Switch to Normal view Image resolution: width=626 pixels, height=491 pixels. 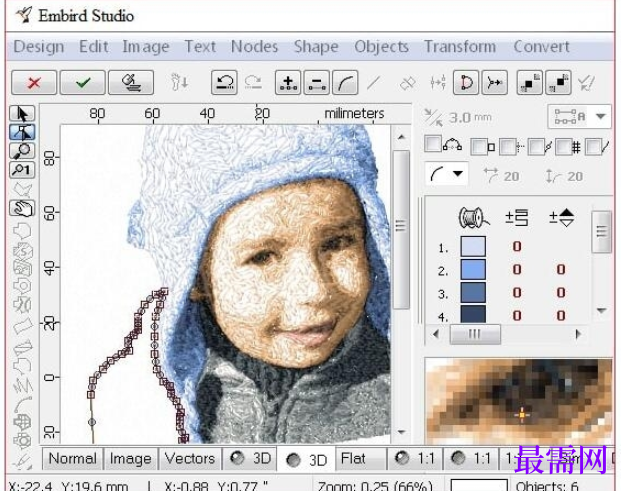(x=73, y=458)
